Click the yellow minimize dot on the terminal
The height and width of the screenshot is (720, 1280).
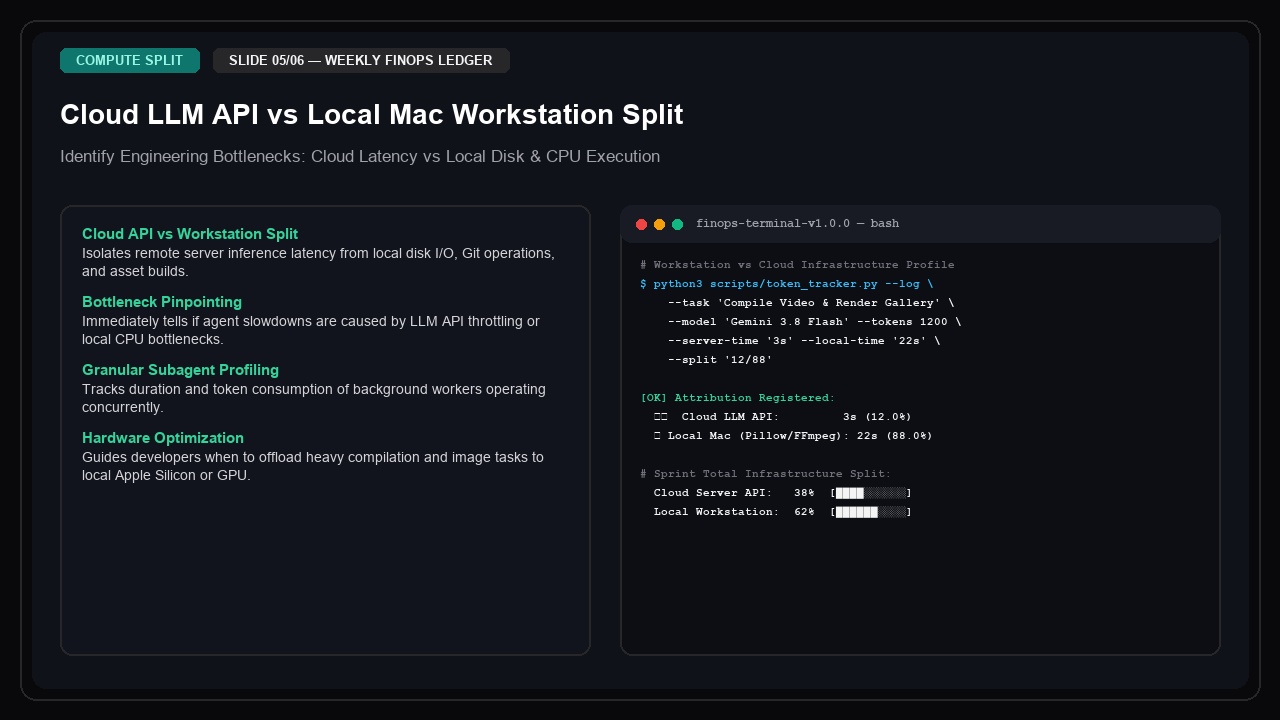(x=659, y=224)
